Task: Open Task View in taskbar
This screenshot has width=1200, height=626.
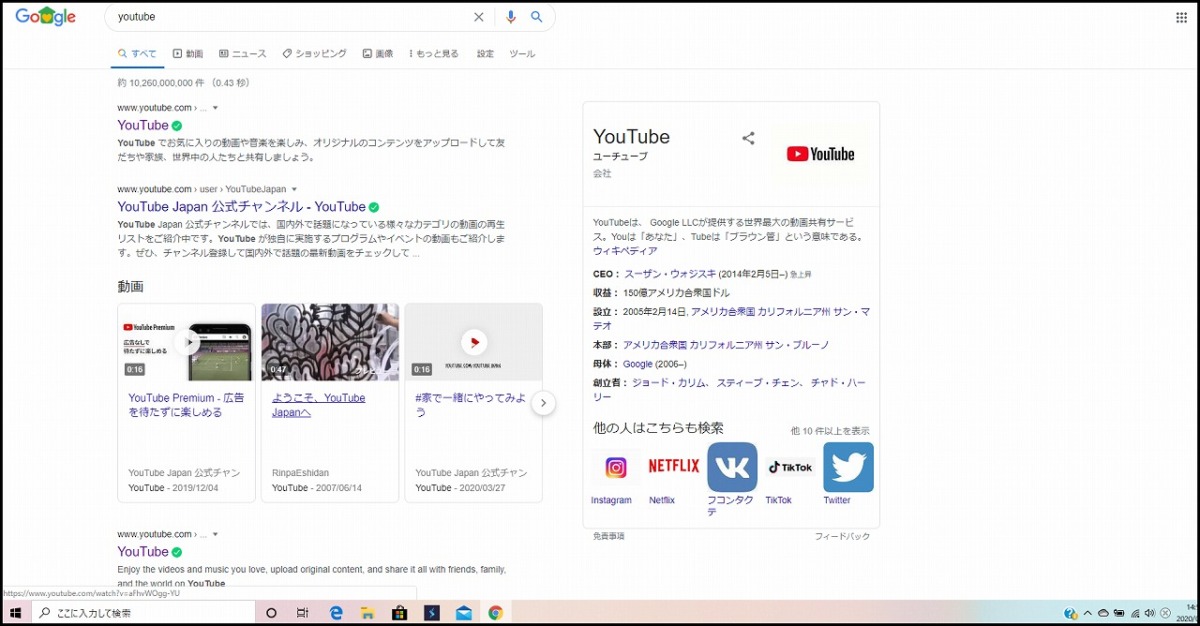Action: (303, 613)
